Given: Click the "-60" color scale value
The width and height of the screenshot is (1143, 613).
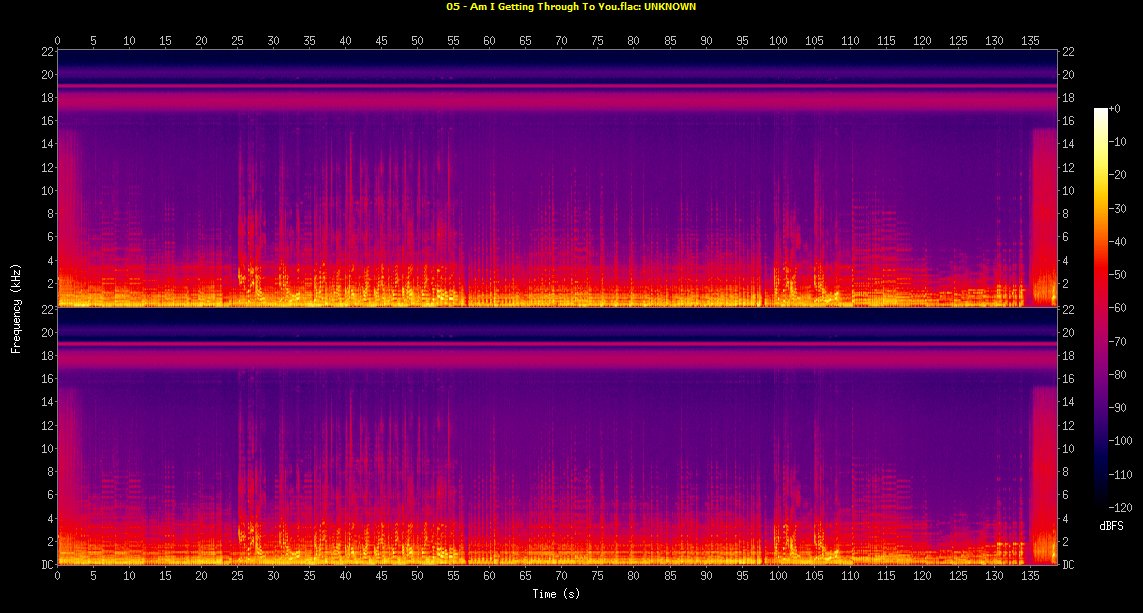Looking at the screenshot, I should [1117, 308].
